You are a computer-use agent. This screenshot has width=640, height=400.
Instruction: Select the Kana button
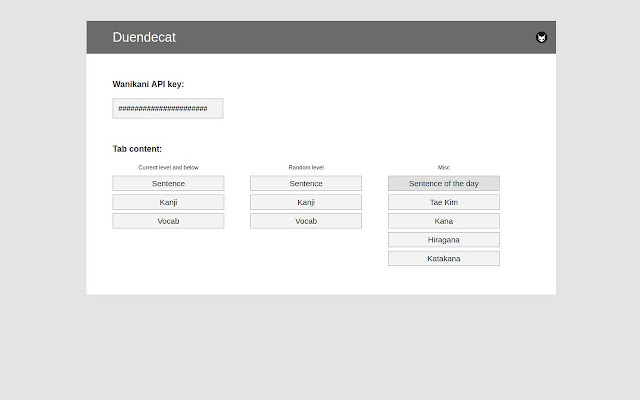[x=444, y=221]
